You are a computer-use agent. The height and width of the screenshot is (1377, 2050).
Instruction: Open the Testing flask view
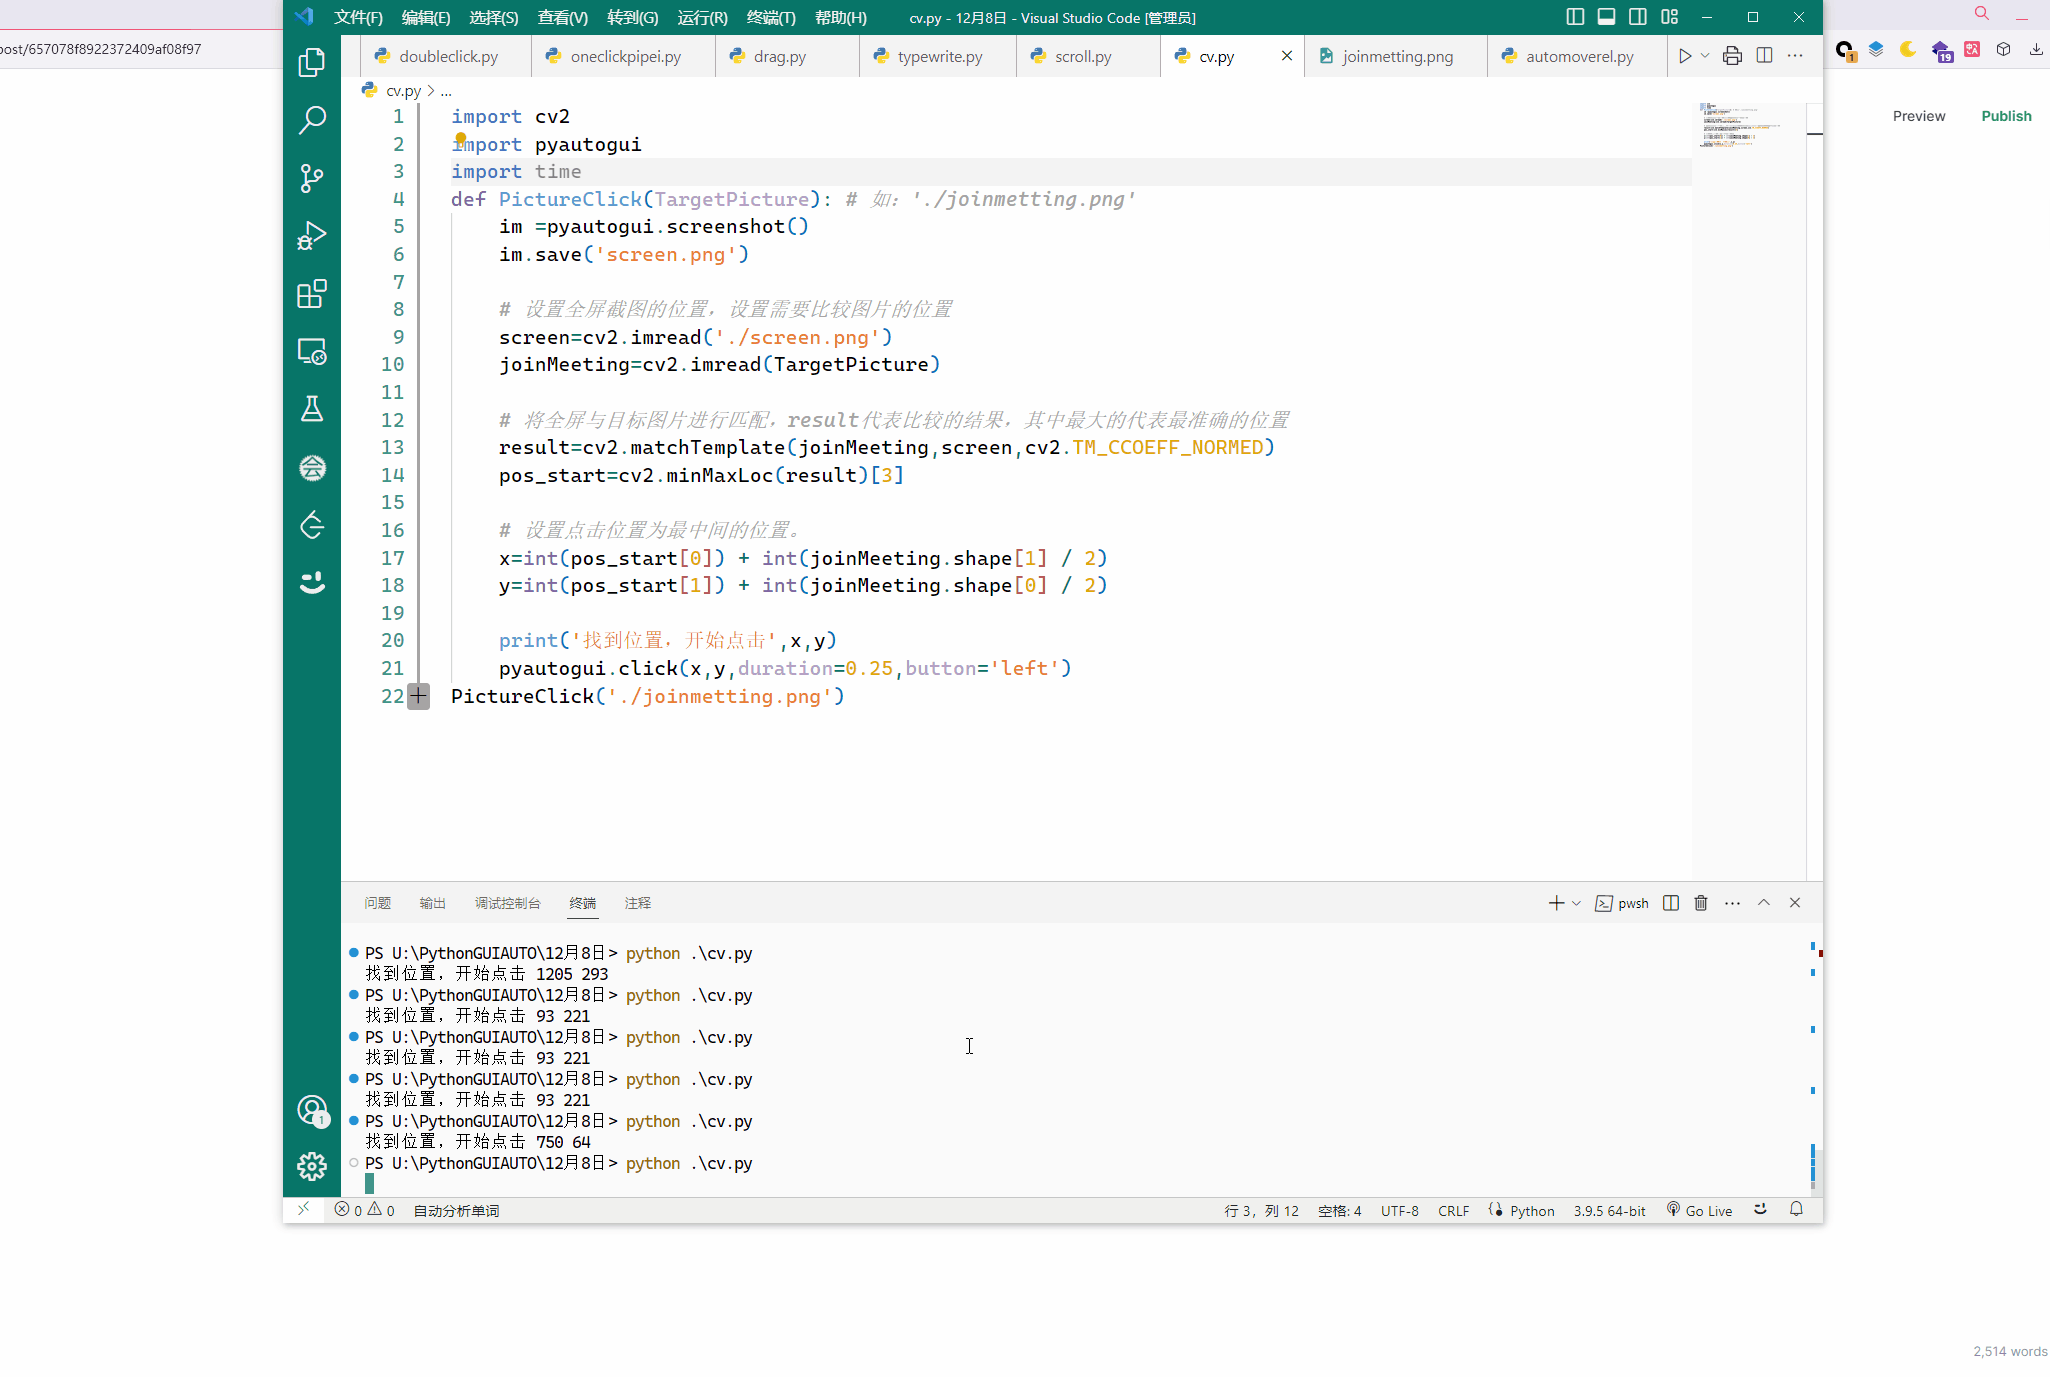(x=312, y=409)
